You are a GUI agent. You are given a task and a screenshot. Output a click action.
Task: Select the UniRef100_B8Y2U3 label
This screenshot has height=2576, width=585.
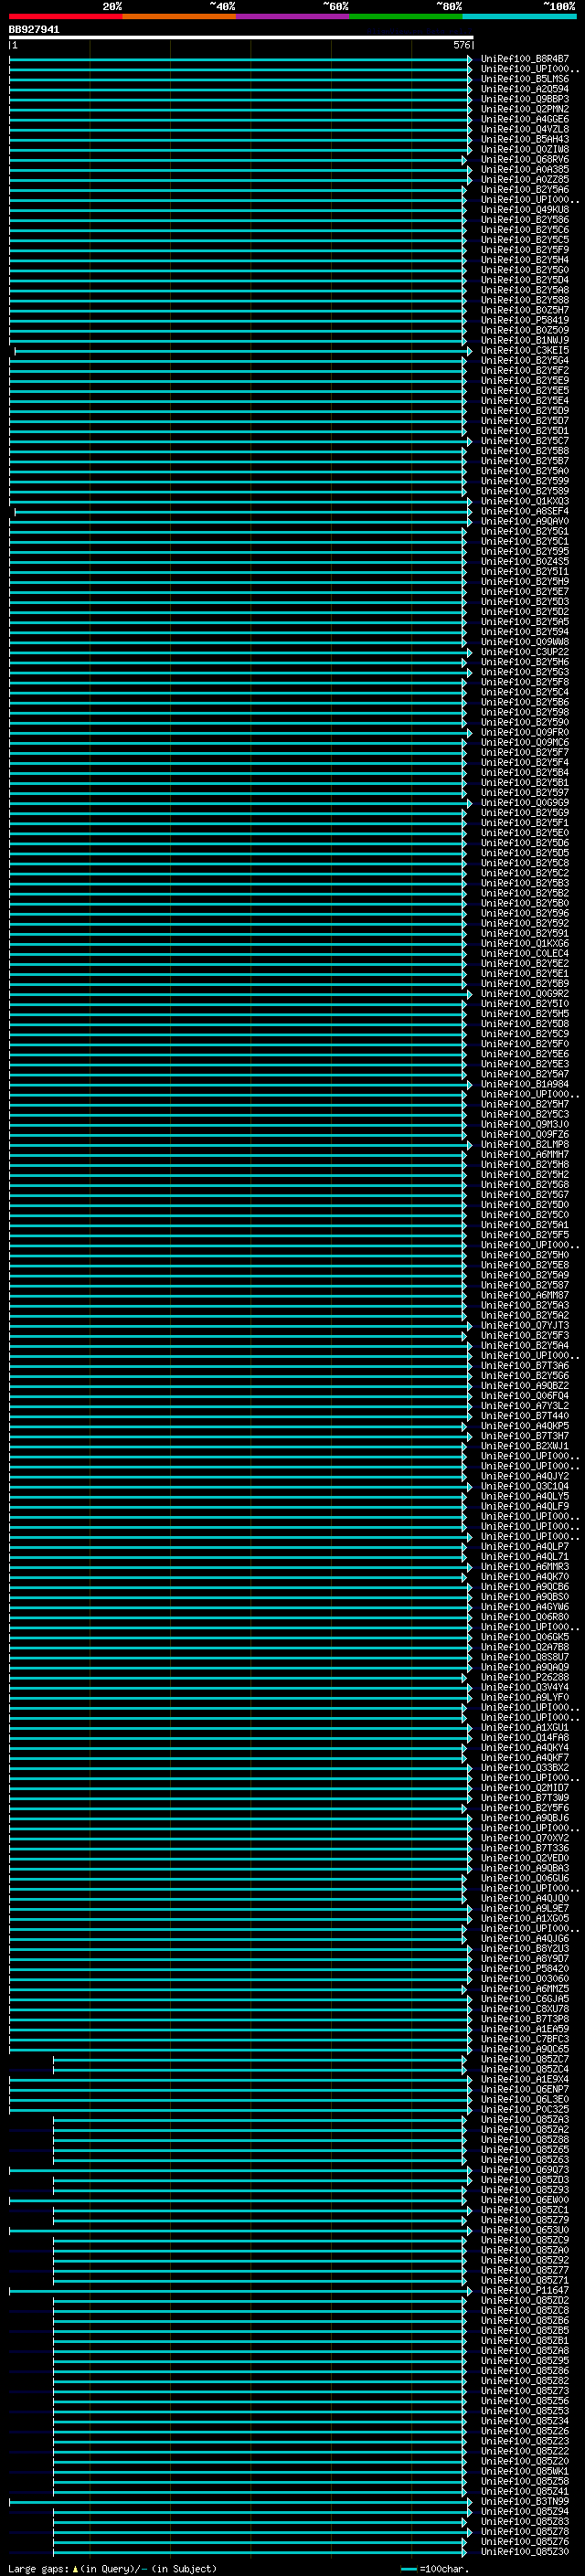(x=525, y=1948)
